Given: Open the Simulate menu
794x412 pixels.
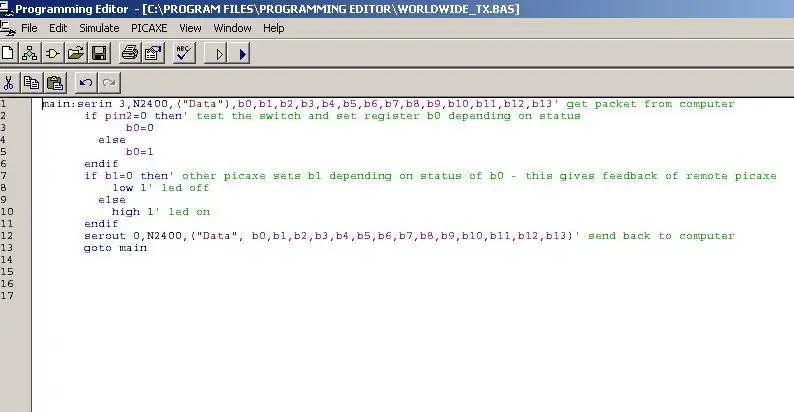Looking at the screenshot, I should point(99,28).
